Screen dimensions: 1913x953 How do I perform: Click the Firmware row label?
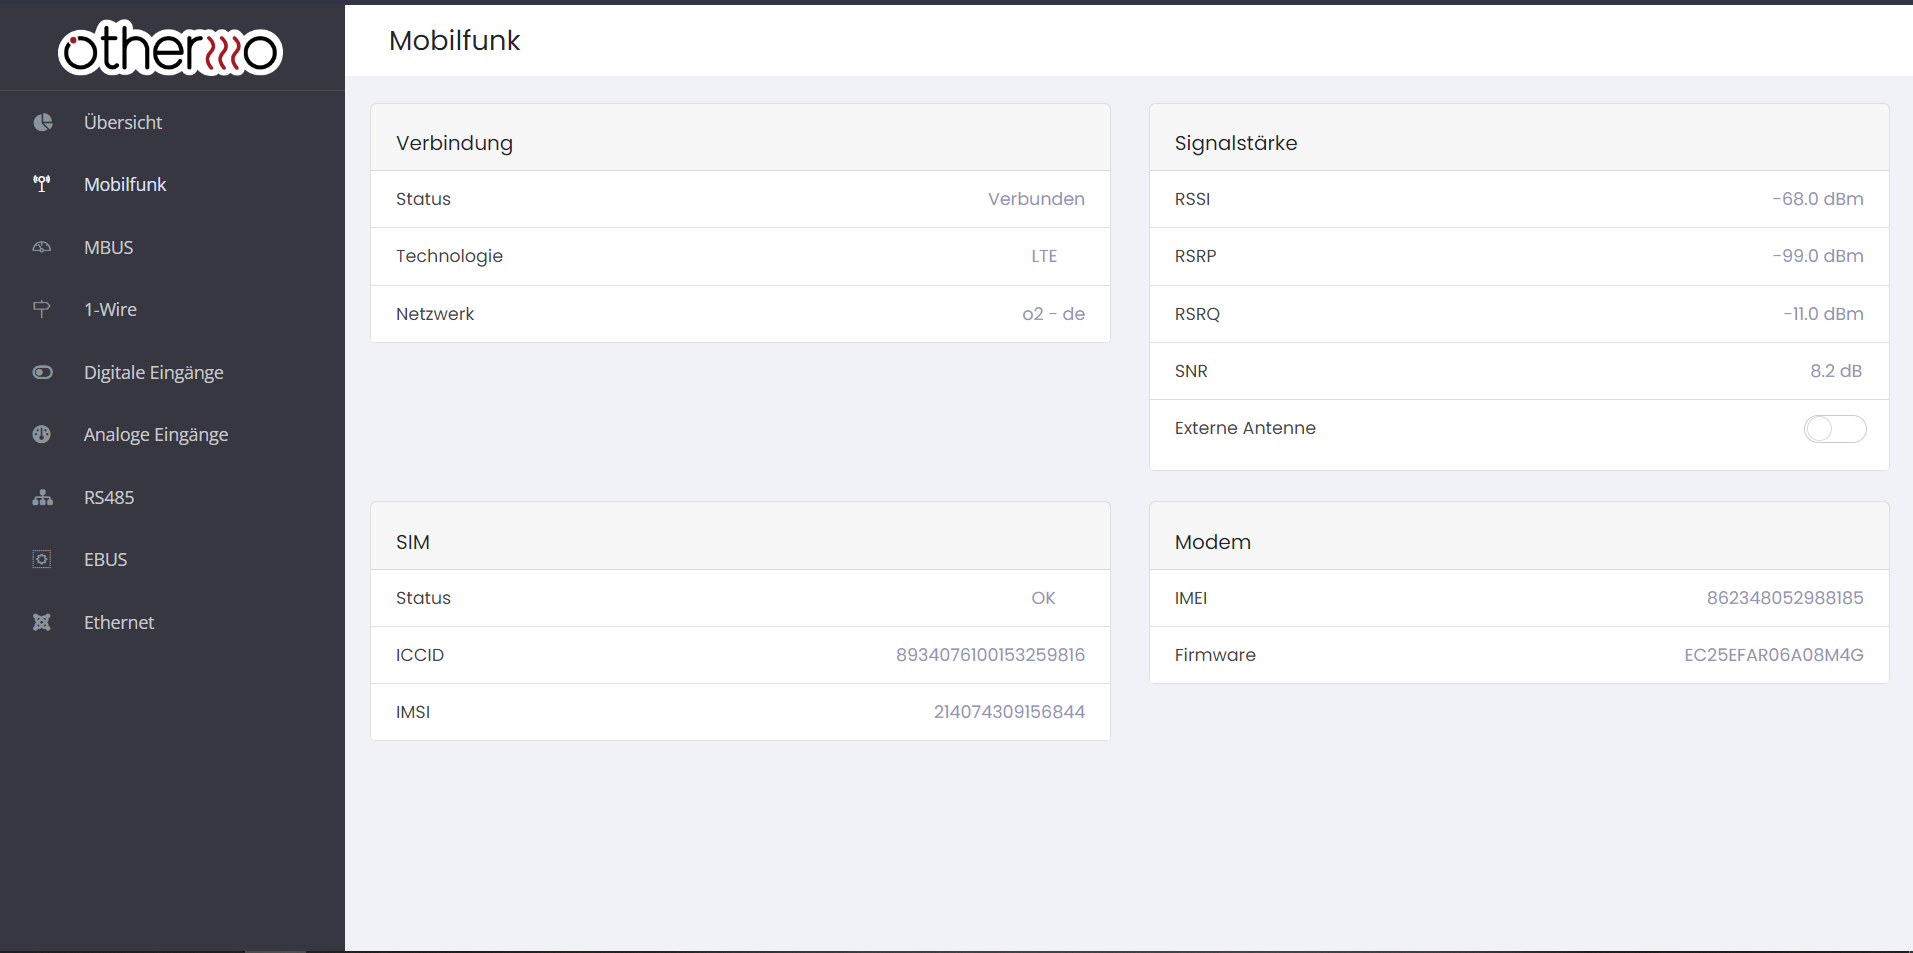1215,655
